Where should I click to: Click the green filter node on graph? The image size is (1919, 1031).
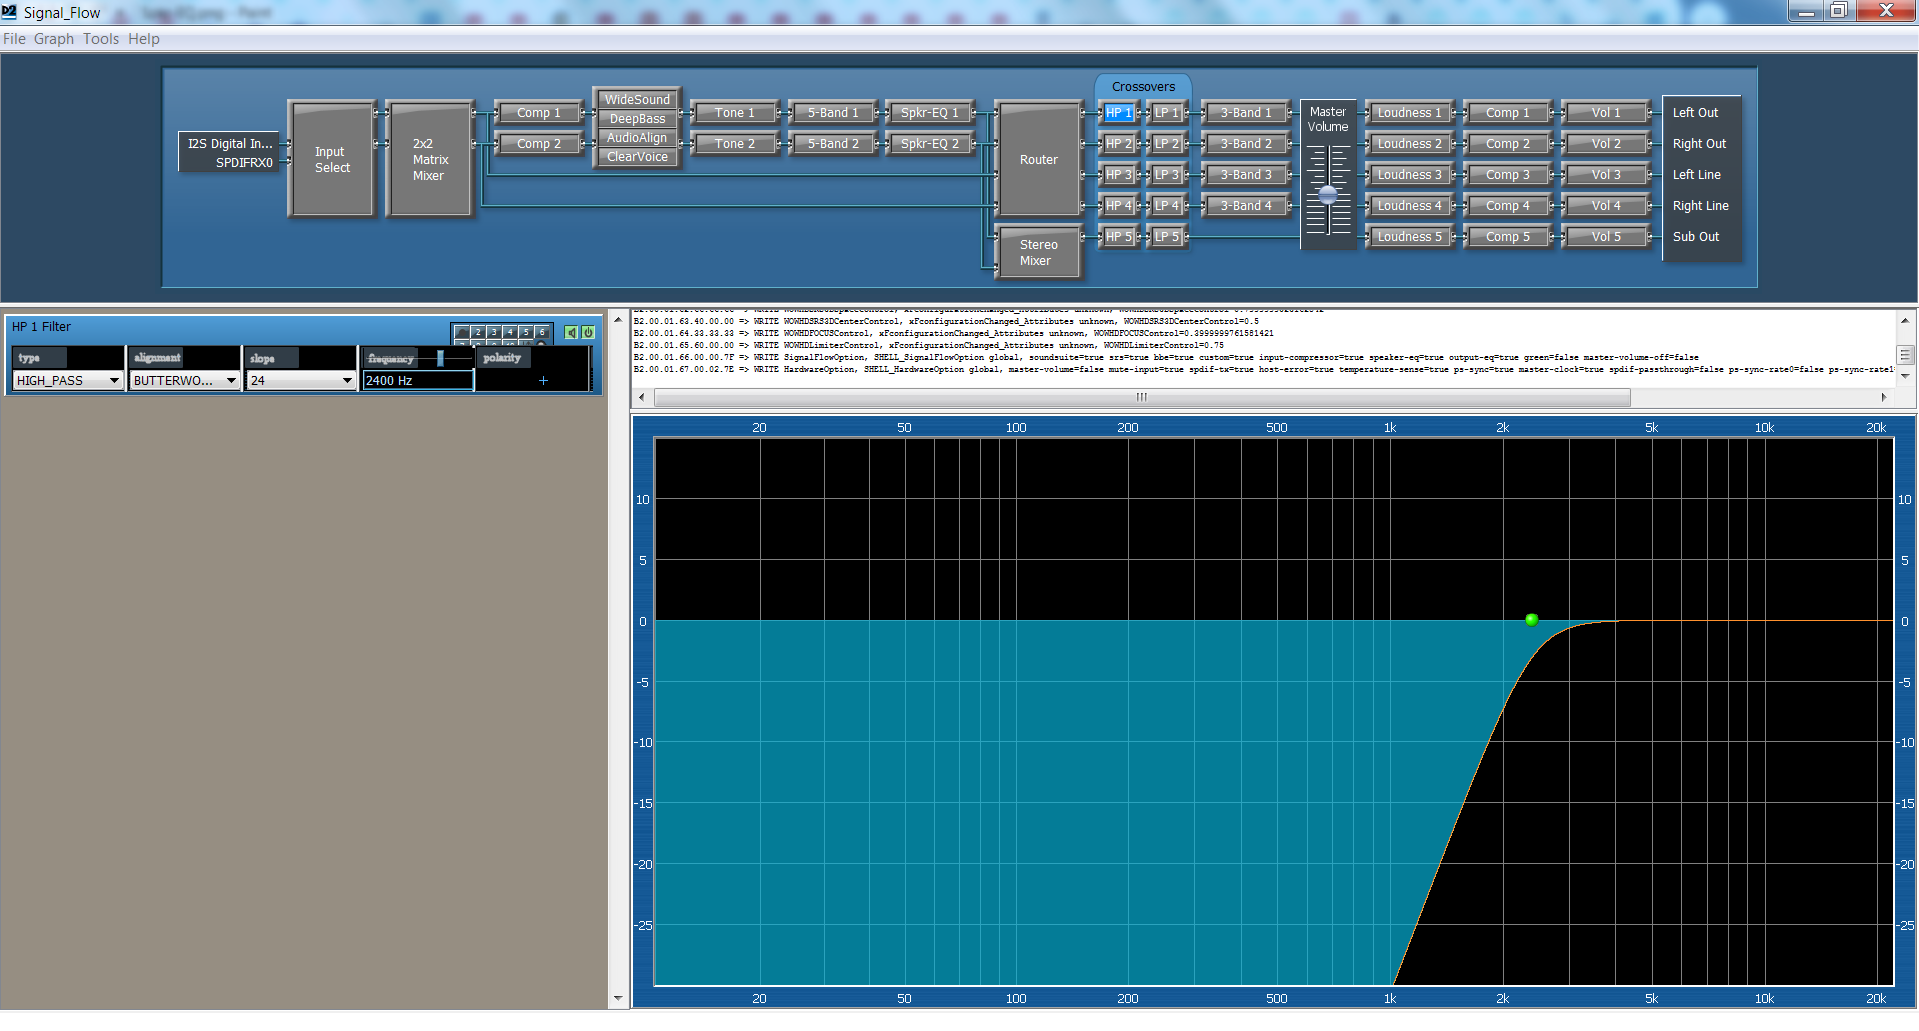pos(1531,620)
